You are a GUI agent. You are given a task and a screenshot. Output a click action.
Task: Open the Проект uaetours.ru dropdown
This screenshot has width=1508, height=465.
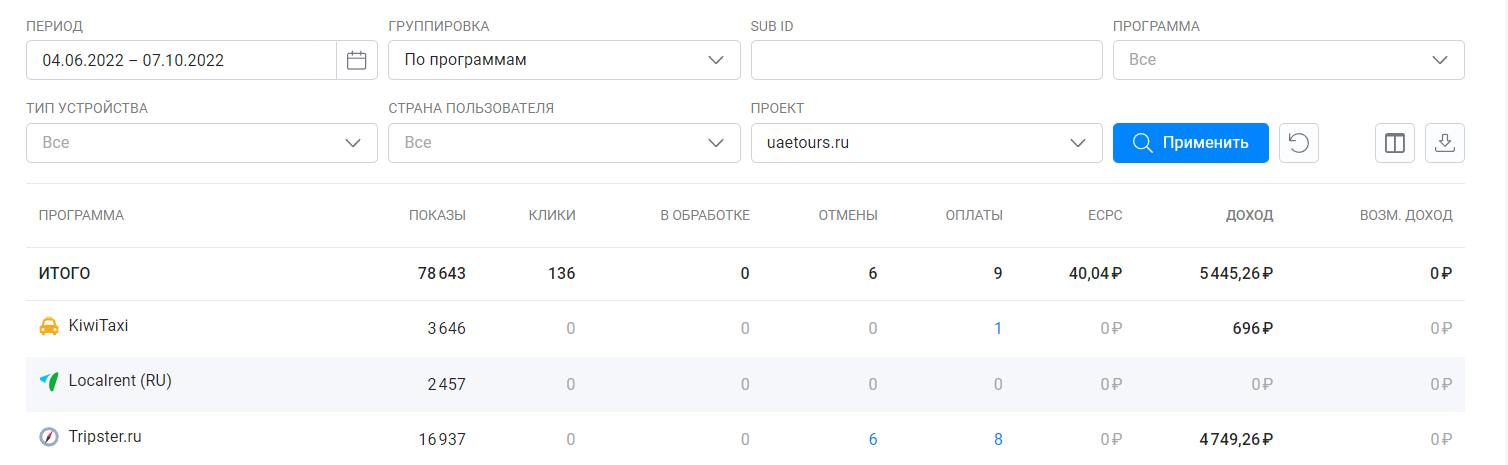[x=927, y=143]
